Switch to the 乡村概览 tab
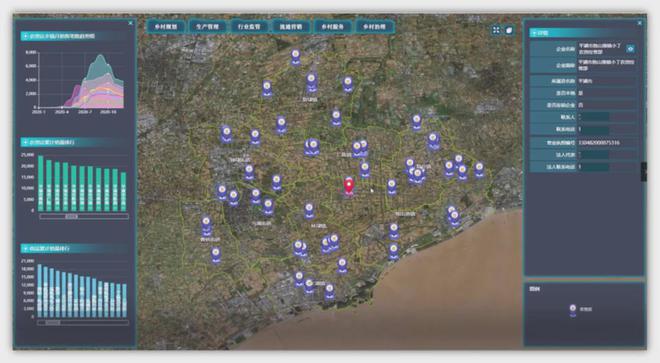 [166, 27]
